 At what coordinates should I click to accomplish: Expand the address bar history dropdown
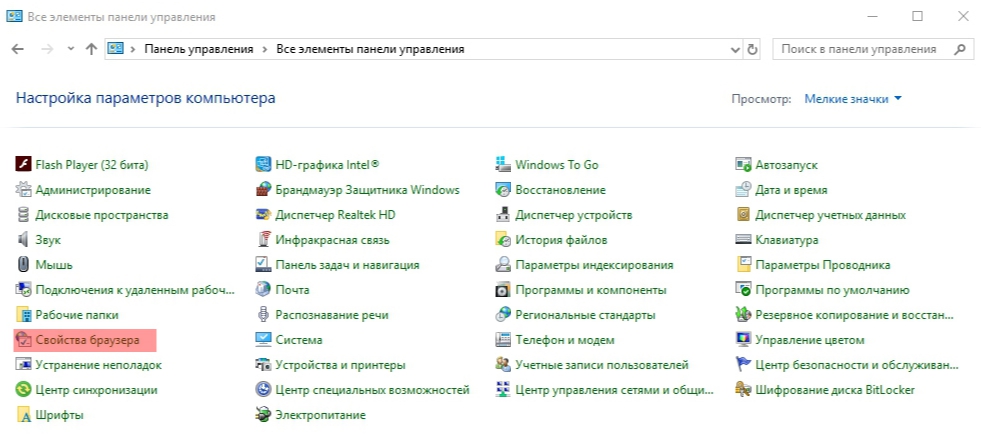coord(735,49)
